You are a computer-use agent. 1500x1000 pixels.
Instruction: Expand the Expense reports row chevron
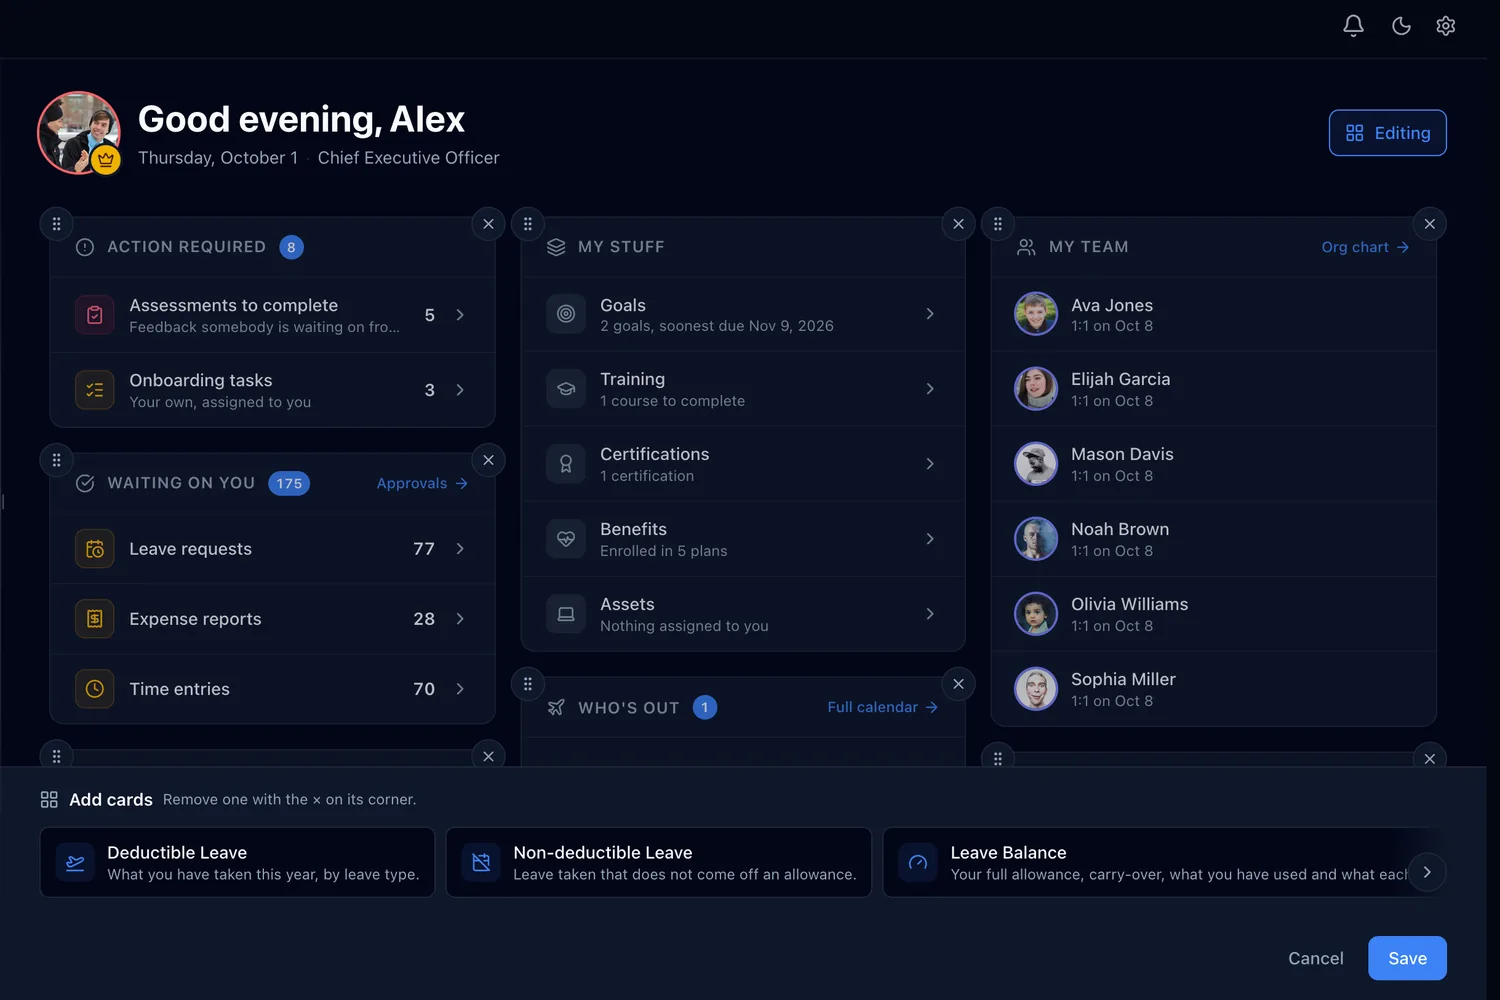[x=460, y=619]
